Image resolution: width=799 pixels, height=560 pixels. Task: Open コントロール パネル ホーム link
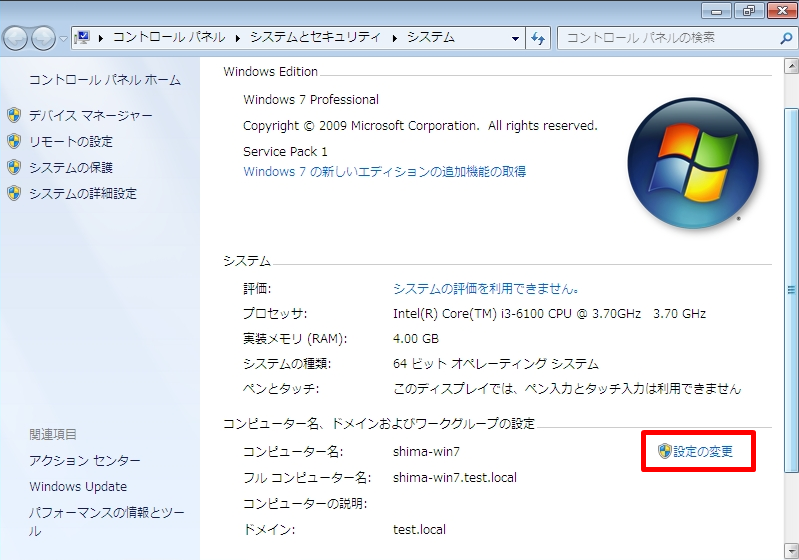[104, 80]
